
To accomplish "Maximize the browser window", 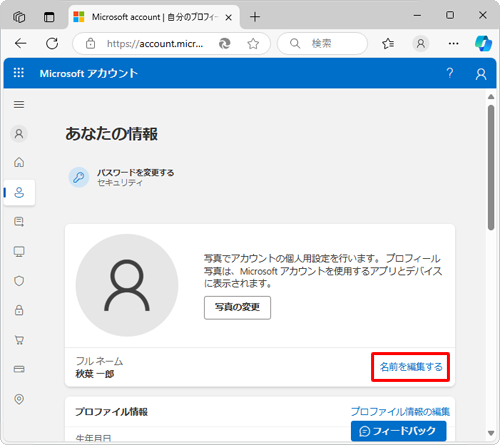I will click(450, 15).
